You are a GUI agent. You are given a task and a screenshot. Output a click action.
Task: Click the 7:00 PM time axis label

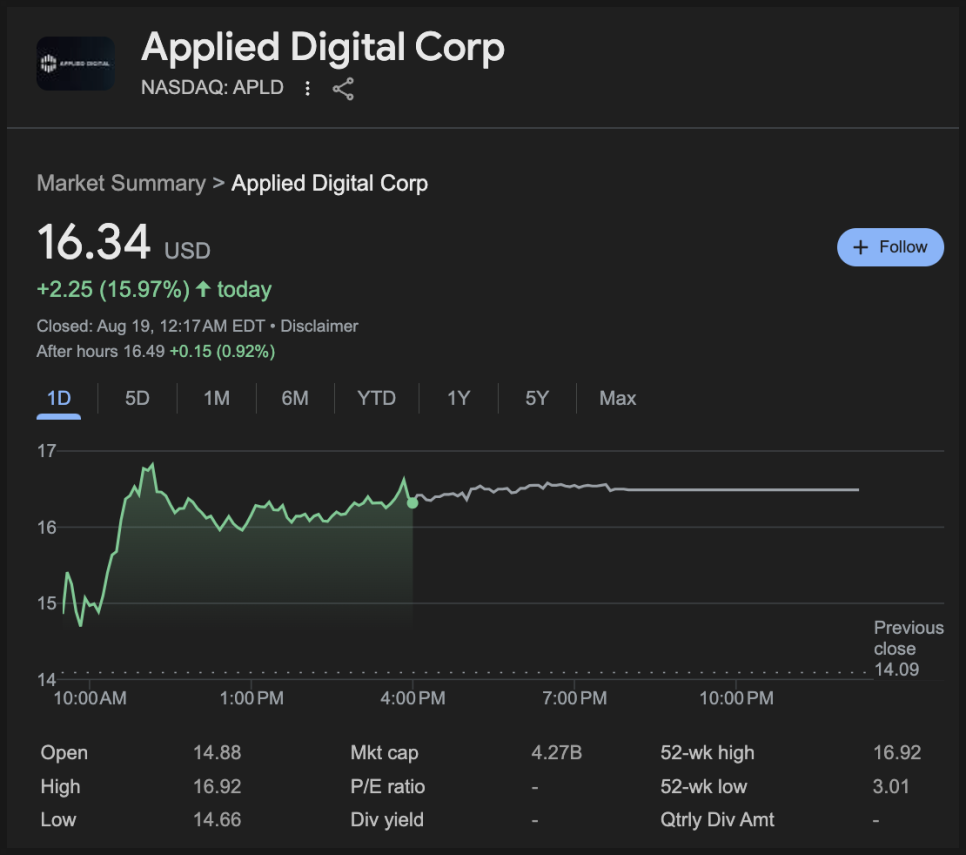574,698
